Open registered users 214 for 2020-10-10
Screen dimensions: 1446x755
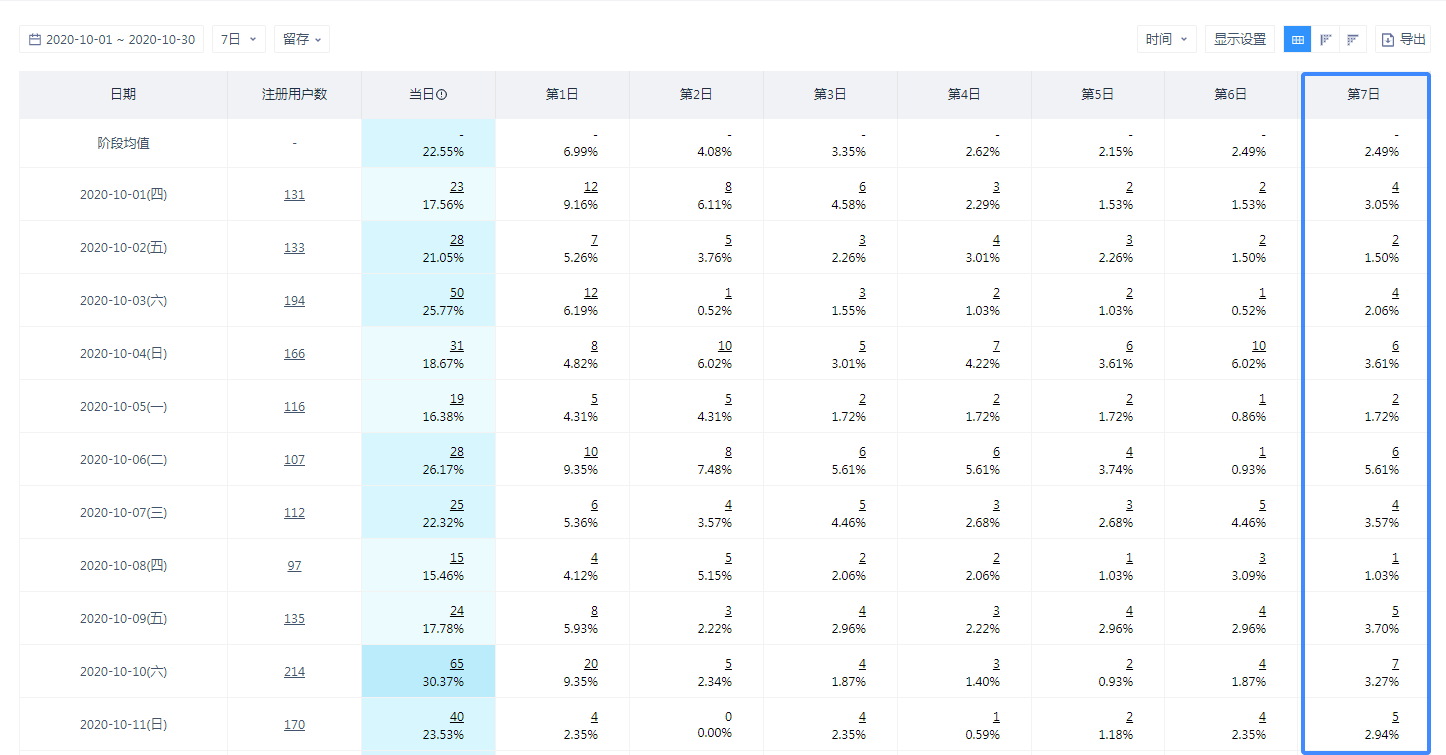coord(294,672)
